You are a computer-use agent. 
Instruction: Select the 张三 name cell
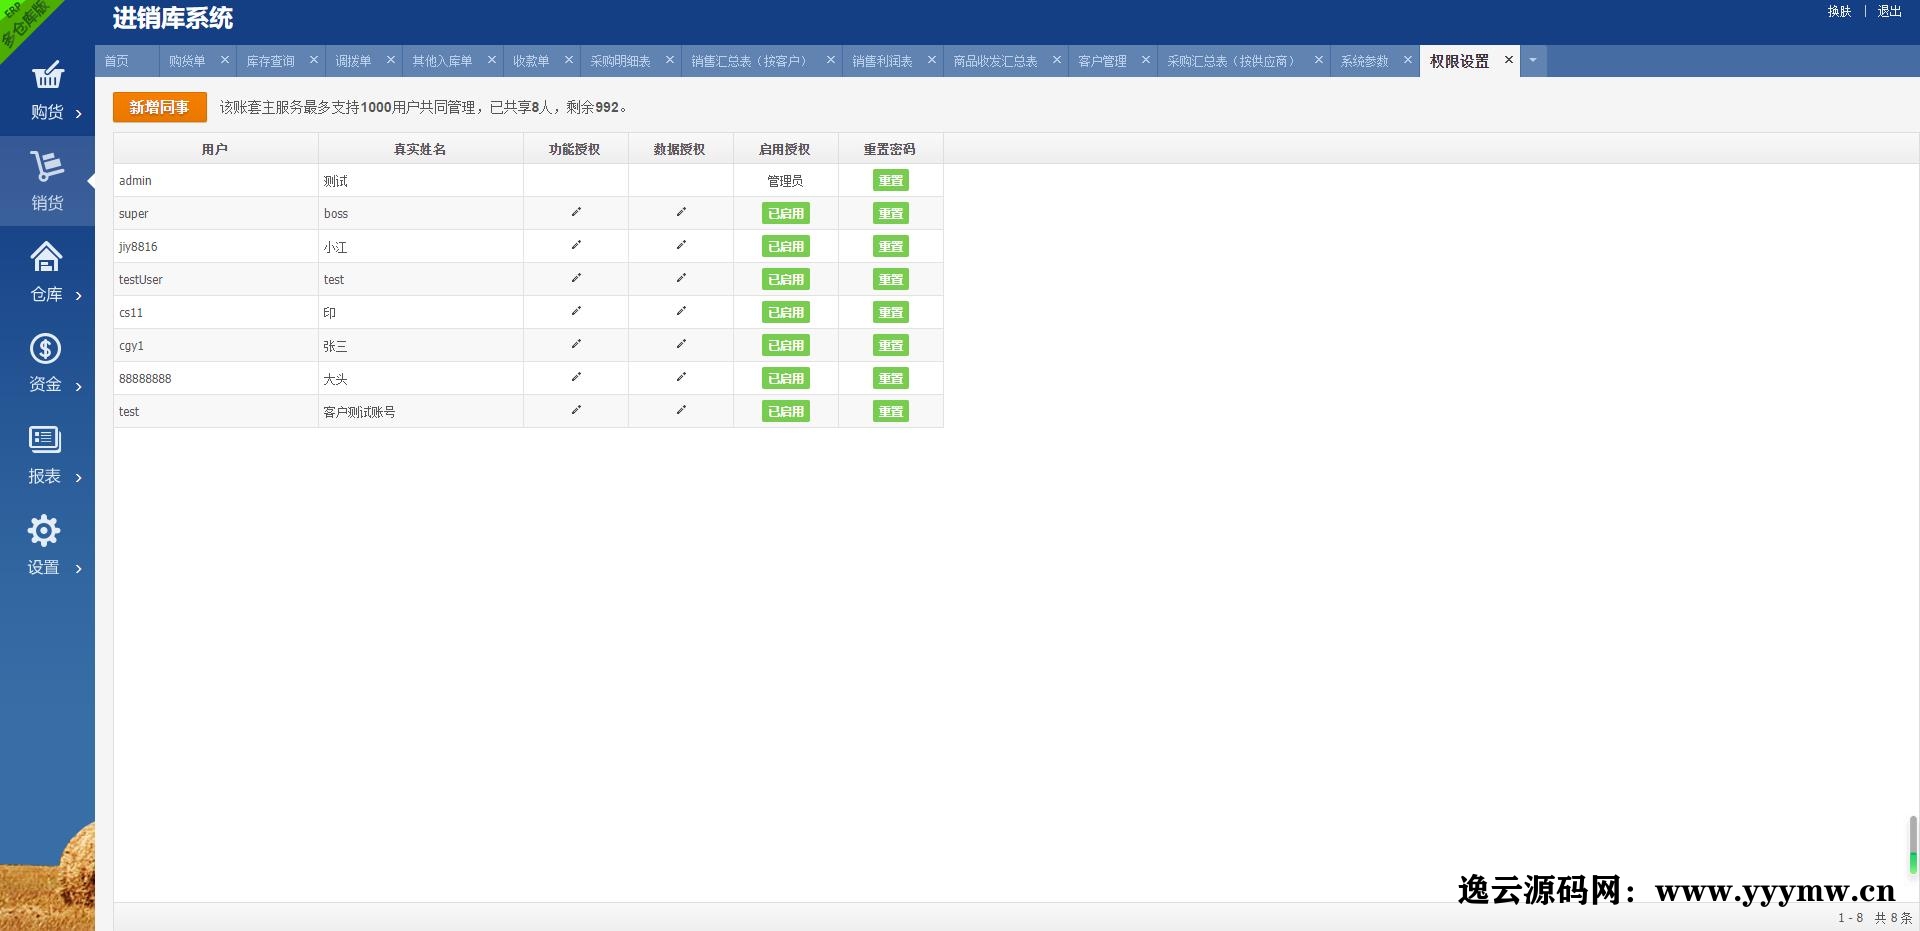click(x=421, y=345)
